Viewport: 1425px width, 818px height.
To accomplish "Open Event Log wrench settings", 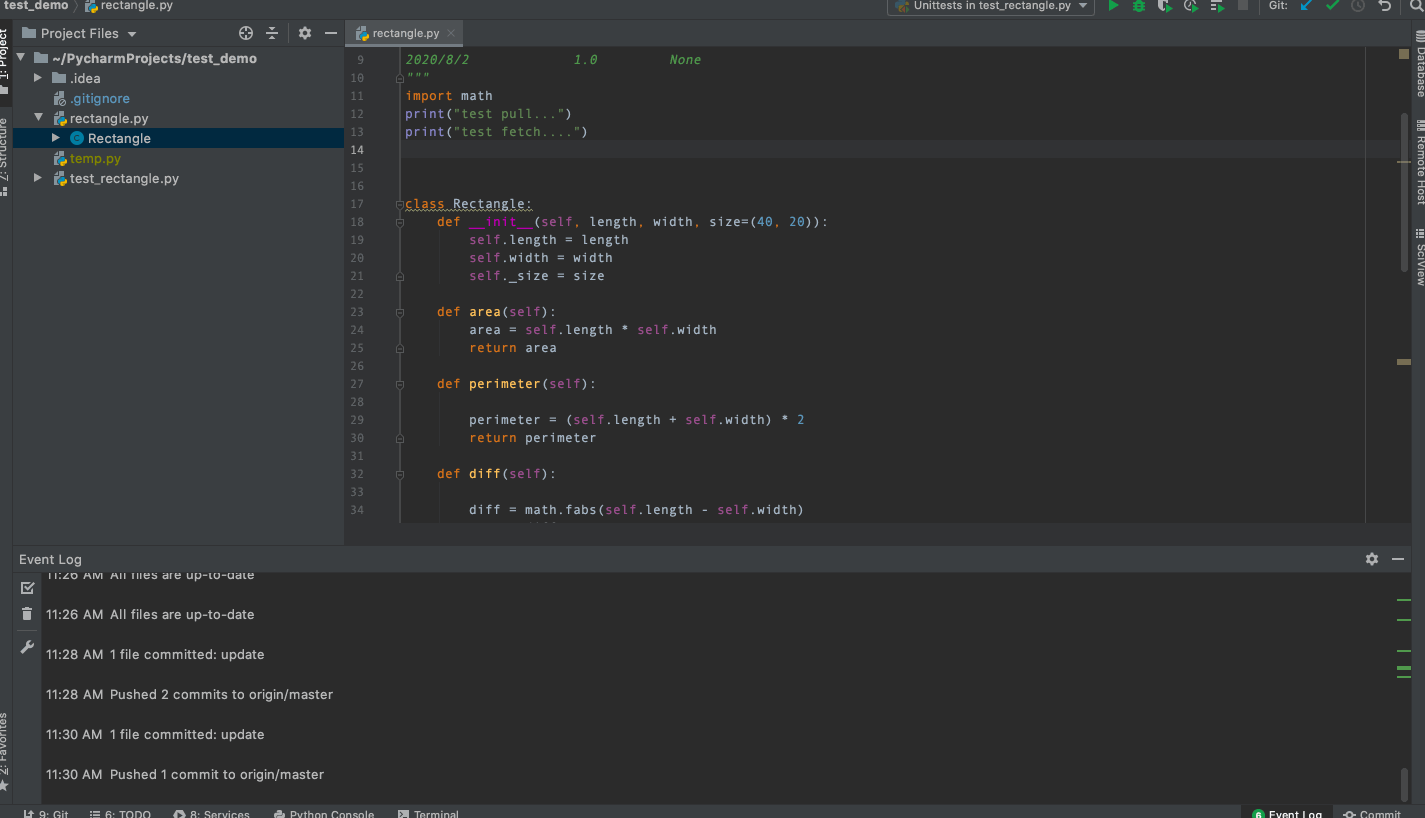I will point(27,648).
